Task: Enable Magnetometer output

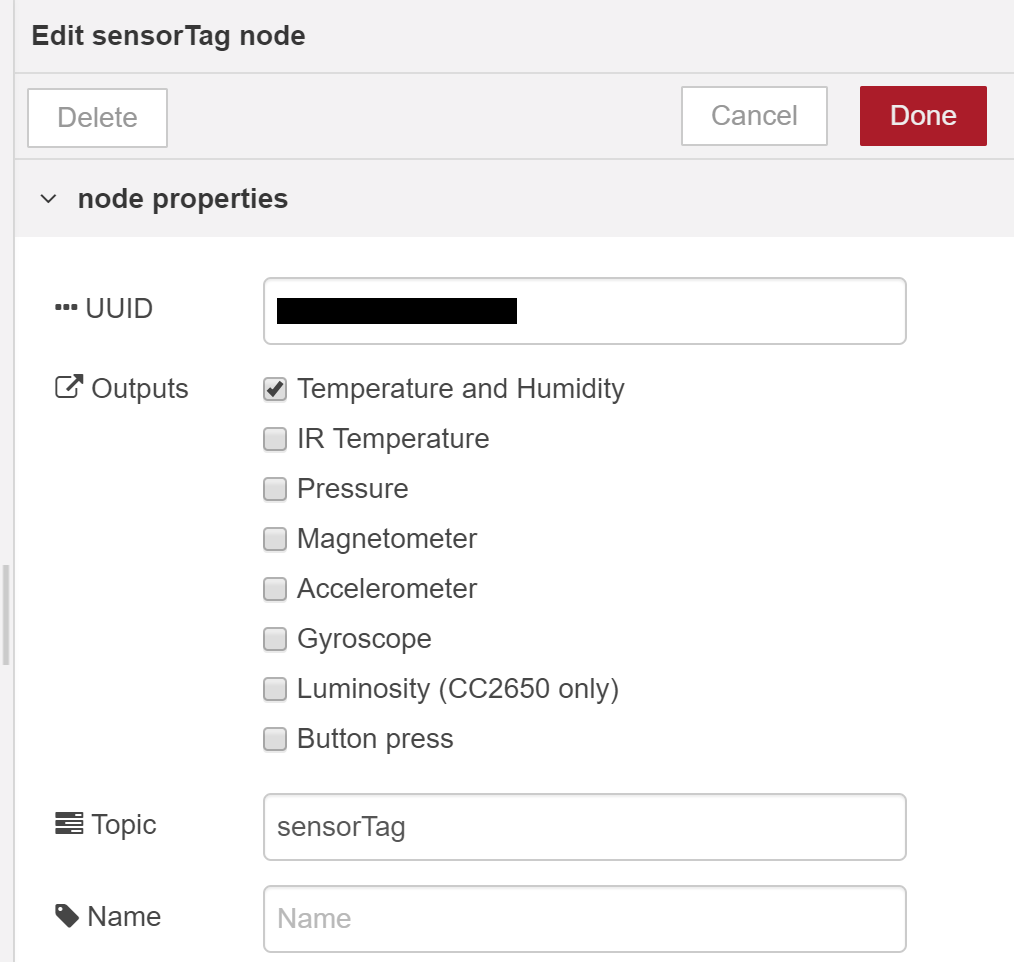Action: (275, 539)
